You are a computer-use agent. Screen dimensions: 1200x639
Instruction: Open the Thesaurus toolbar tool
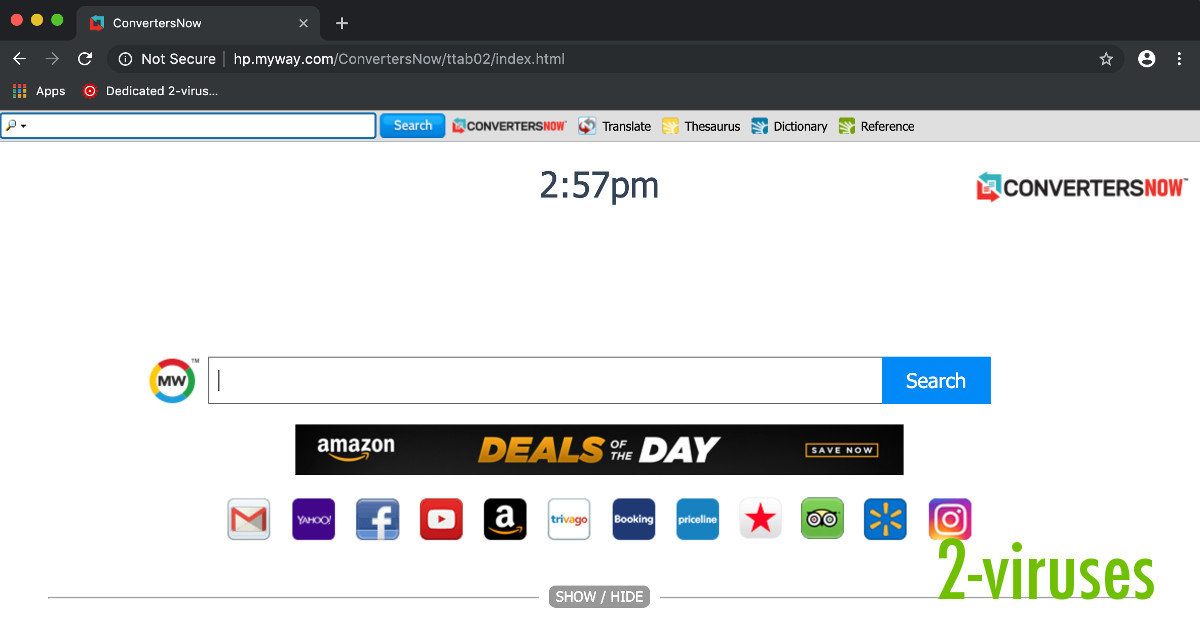(x=700, y=126)
